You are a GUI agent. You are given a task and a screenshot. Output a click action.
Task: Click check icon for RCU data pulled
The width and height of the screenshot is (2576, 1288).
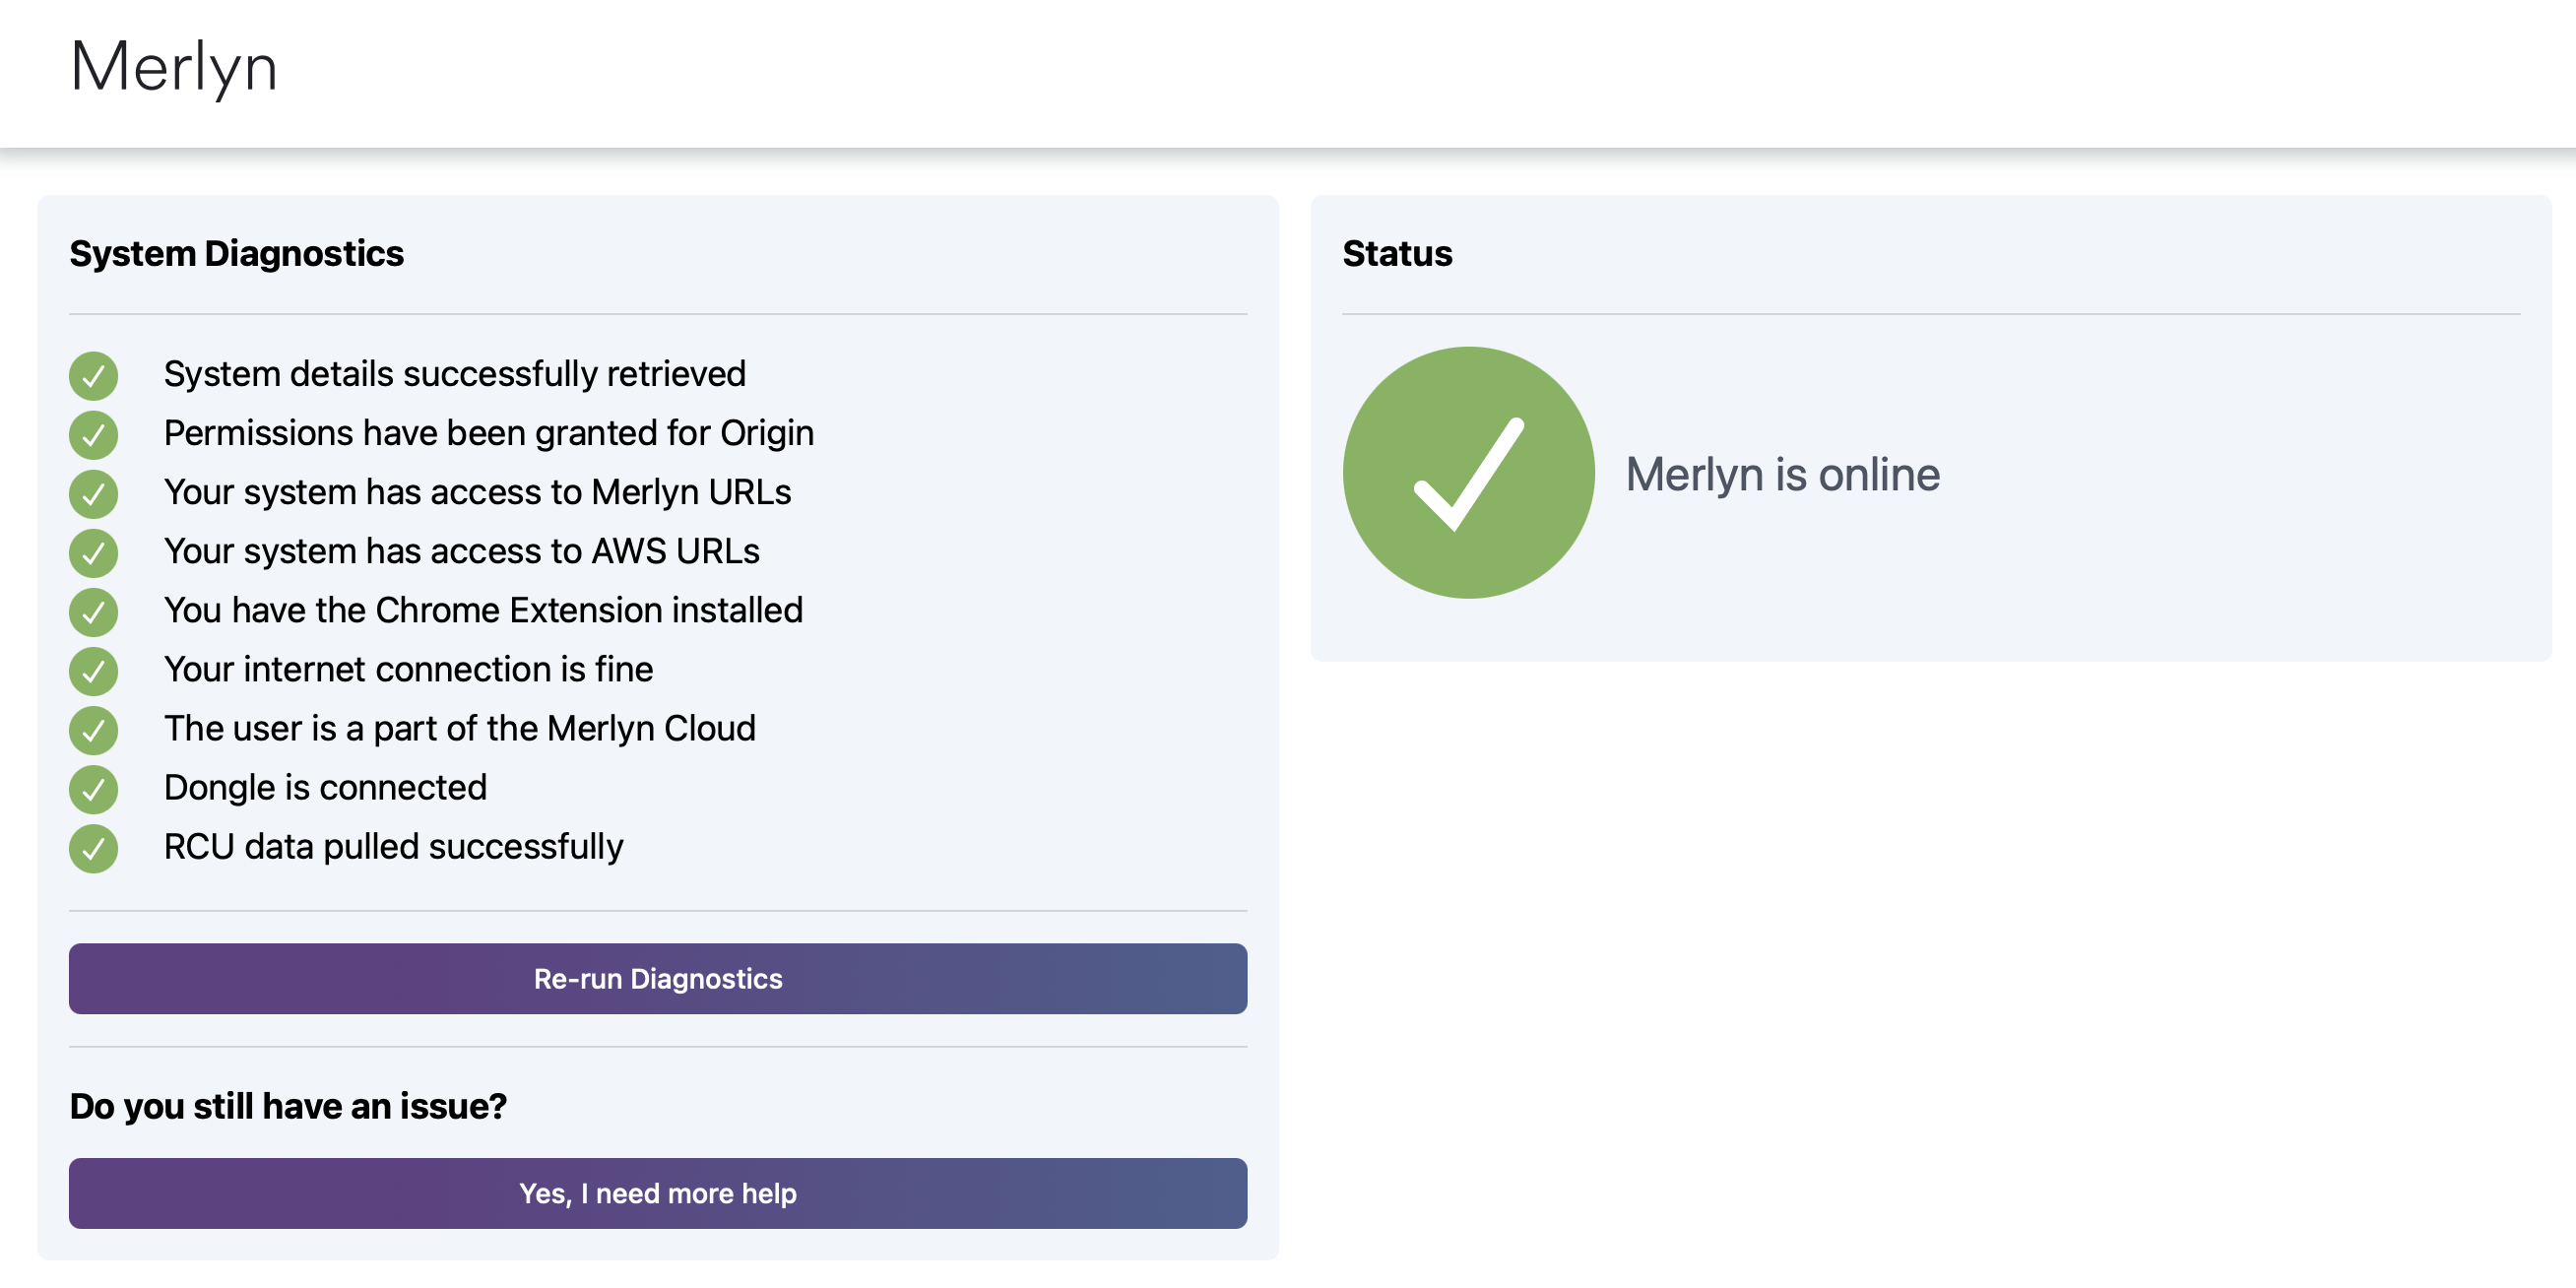pos(93,848)
